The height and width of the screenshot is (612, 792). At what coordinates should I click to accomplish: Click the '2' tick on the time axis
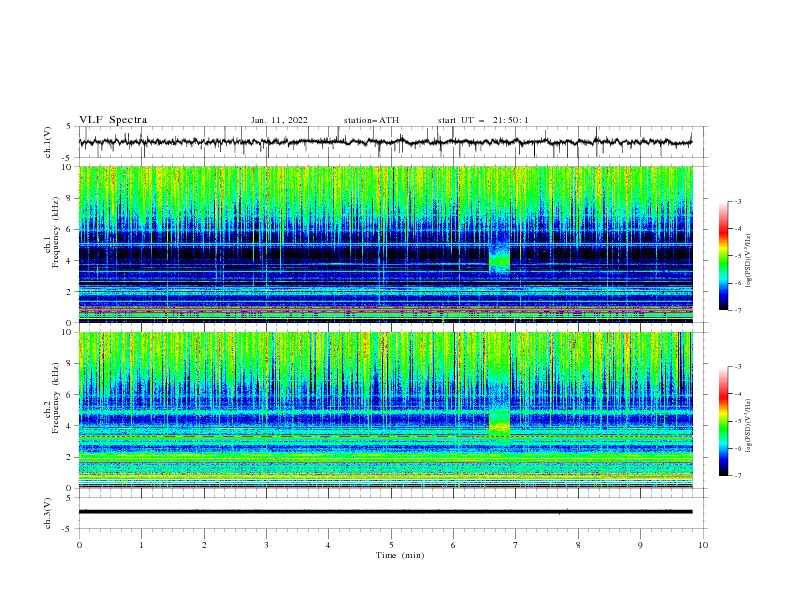pyautogui.click(x=204, y=545)
